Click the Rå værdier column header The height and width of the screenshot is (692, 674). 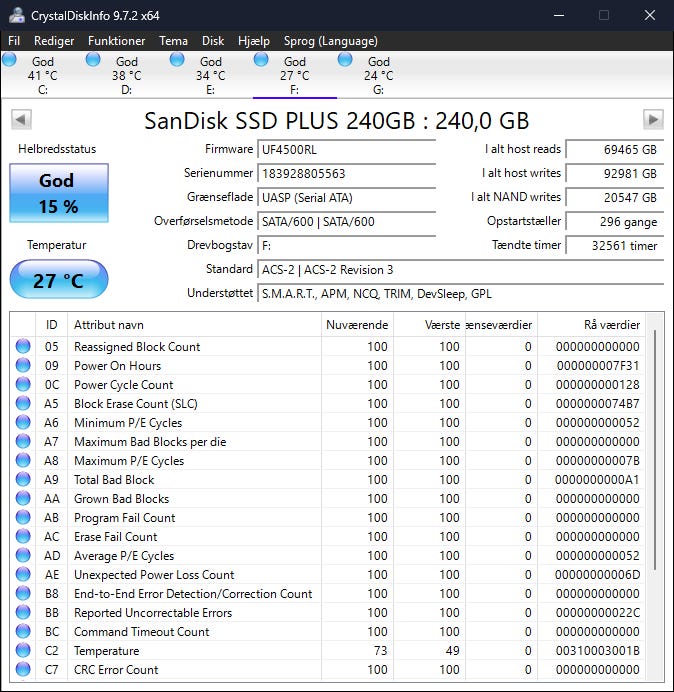(x=610, y=325)
